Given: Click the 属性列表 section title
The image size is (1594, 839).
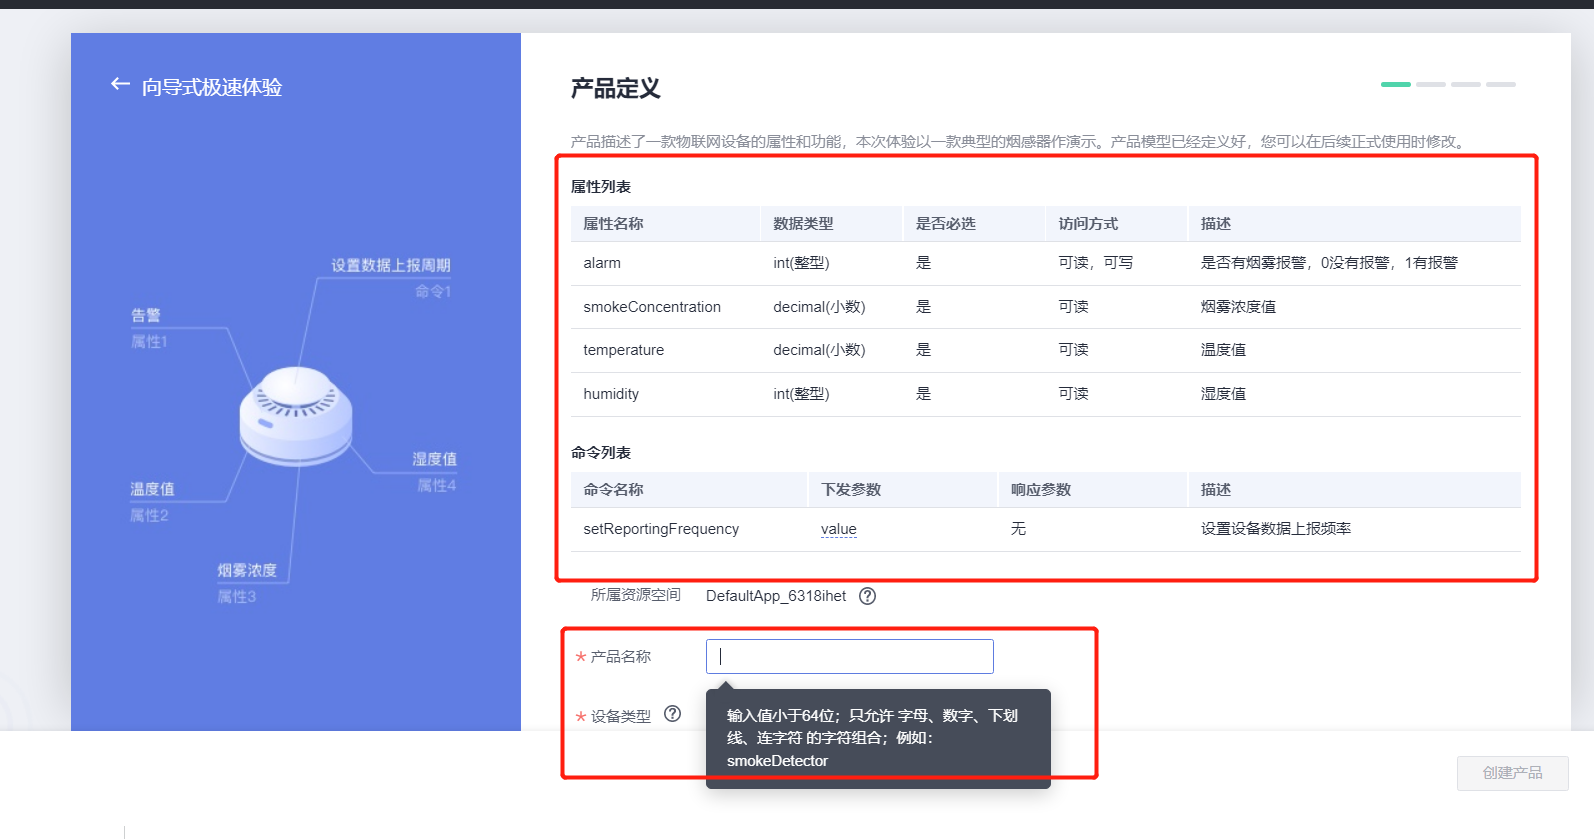Looking at the screenshot, I should pyautogui.click(x=601, y=187).
